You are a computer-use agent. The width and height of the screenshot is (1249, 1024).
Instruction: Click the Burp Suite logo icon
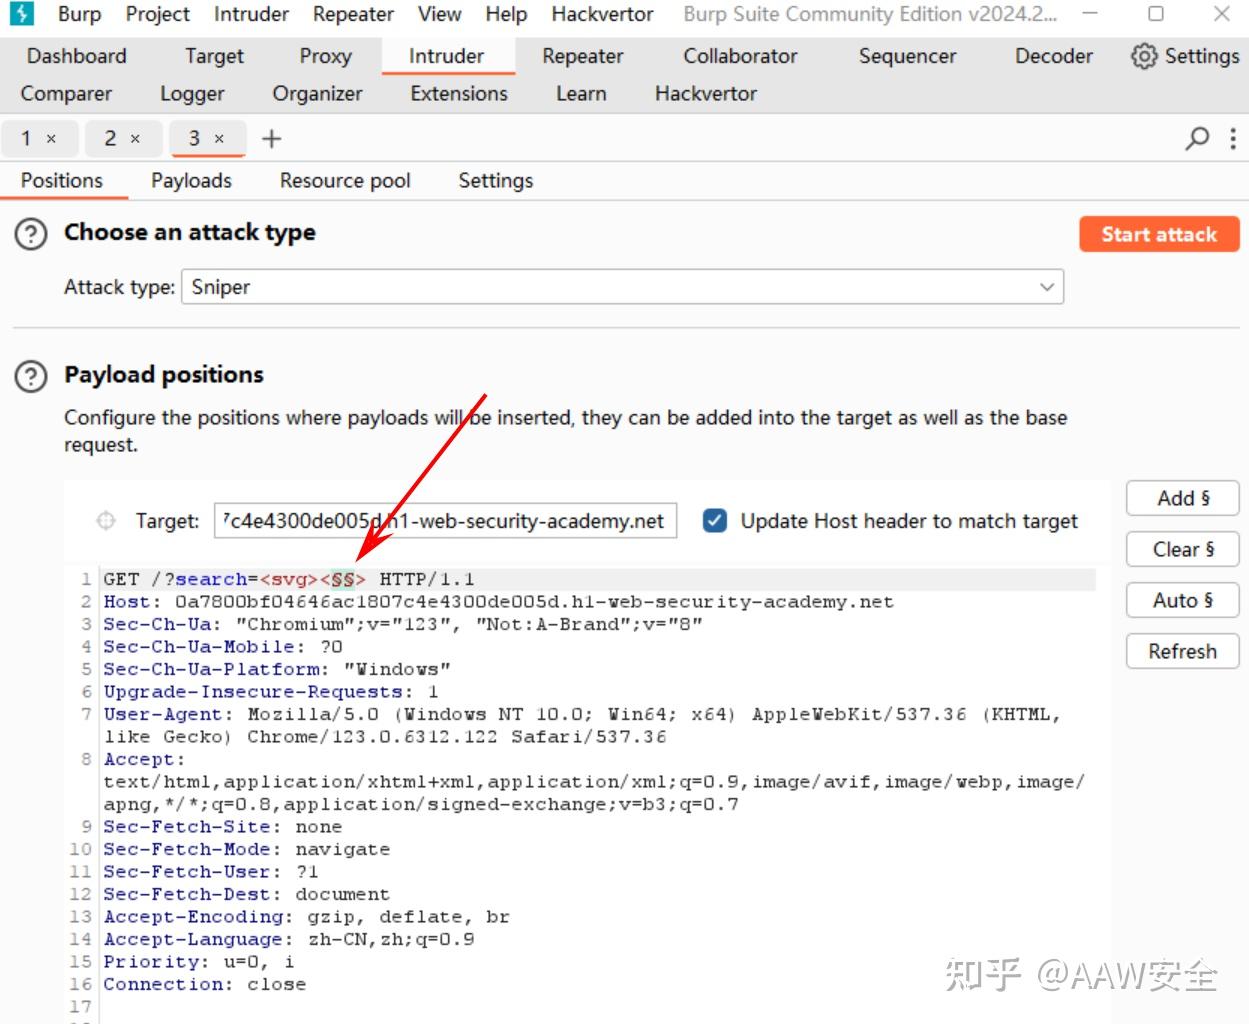tap(21, 14)
